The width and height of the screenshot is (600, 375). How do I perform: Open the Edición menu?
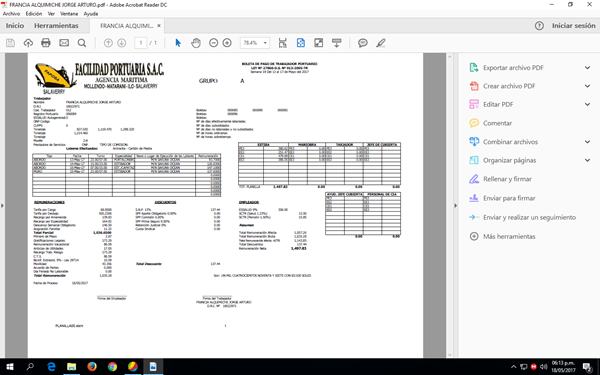34,13
